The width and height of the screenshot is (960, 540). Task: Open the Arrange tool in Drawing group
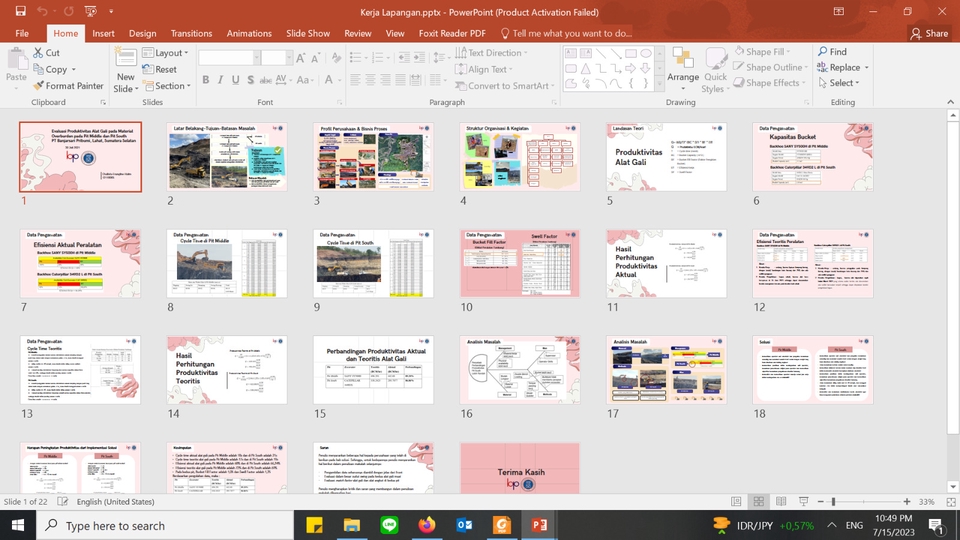[x=683, y=67]
